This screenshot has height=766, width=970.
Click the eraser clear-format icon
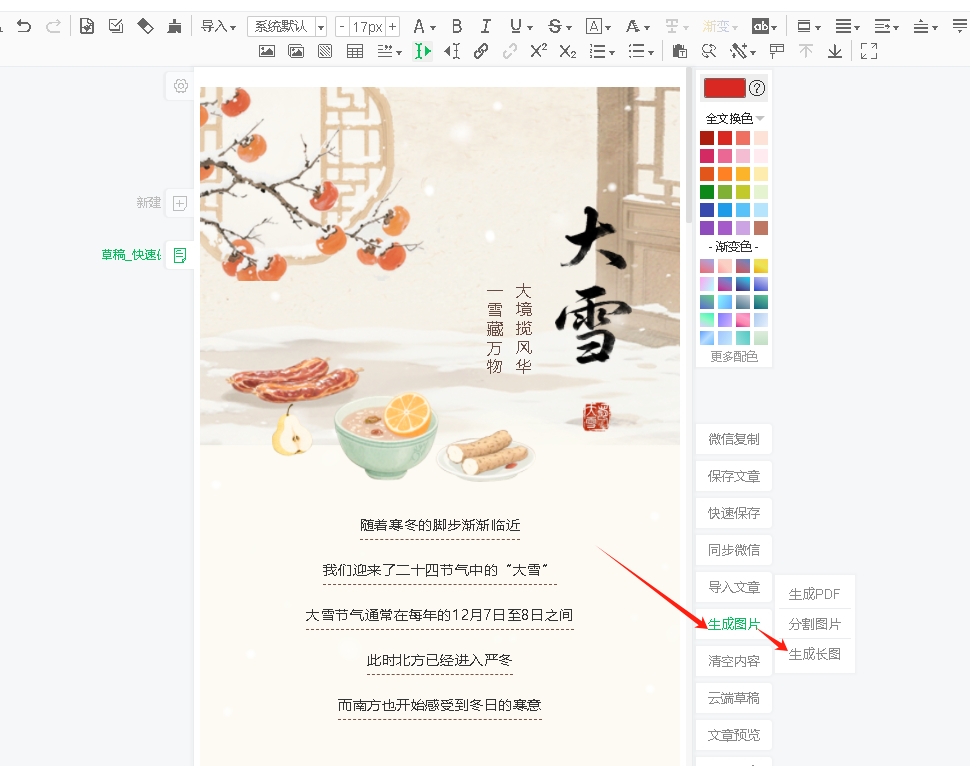(145, 26)
